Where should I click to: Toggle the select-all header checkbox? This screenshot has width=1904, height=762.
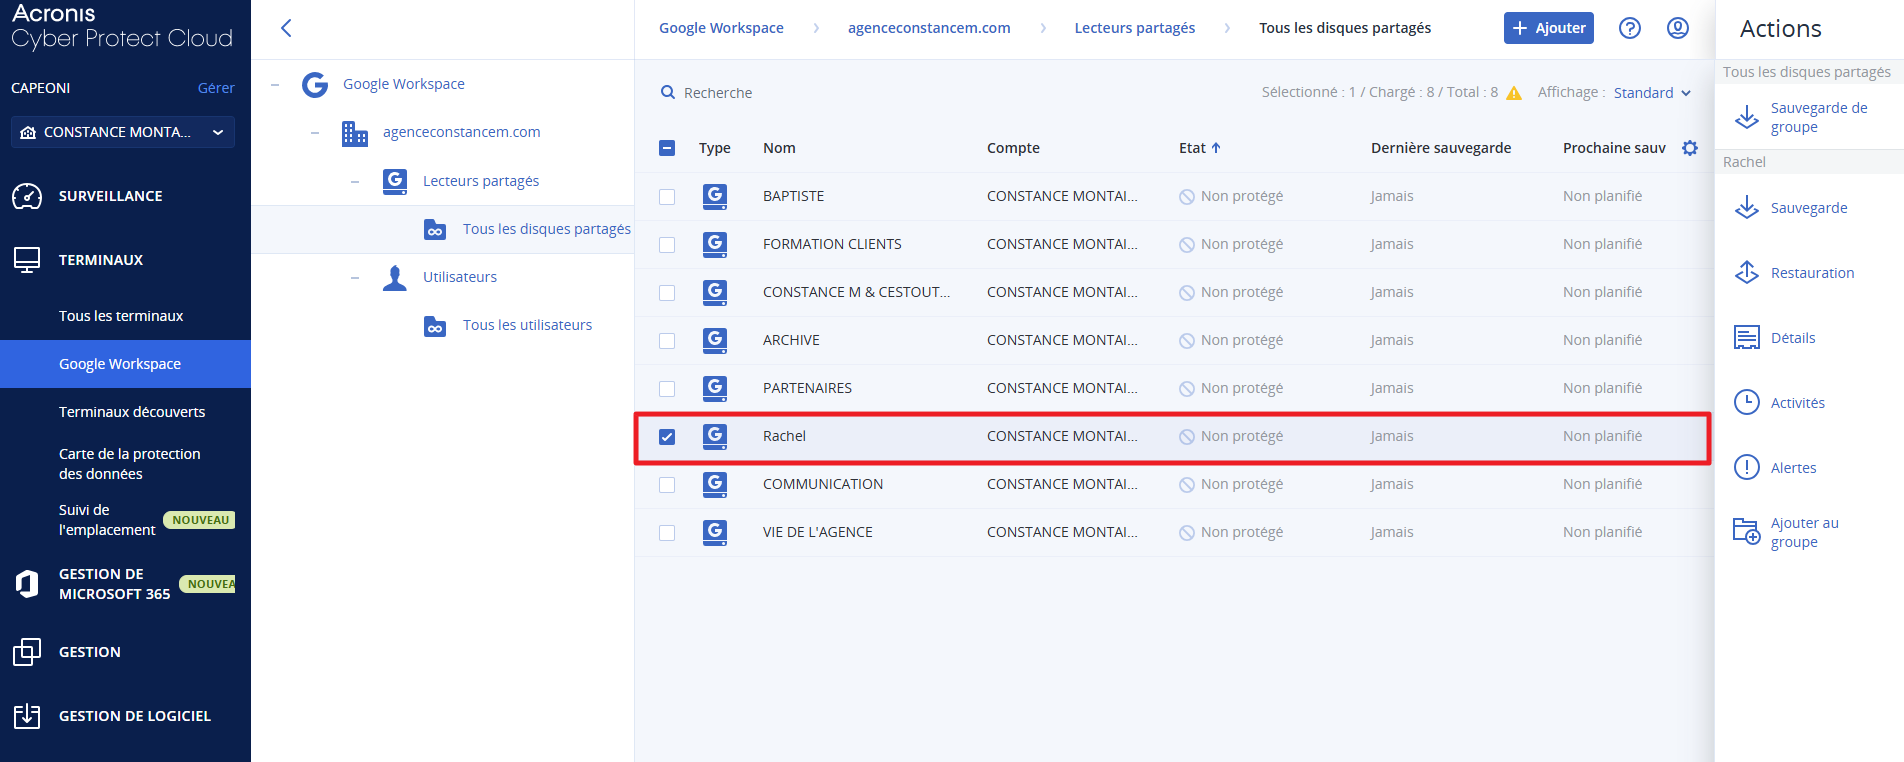coord(667,148)
